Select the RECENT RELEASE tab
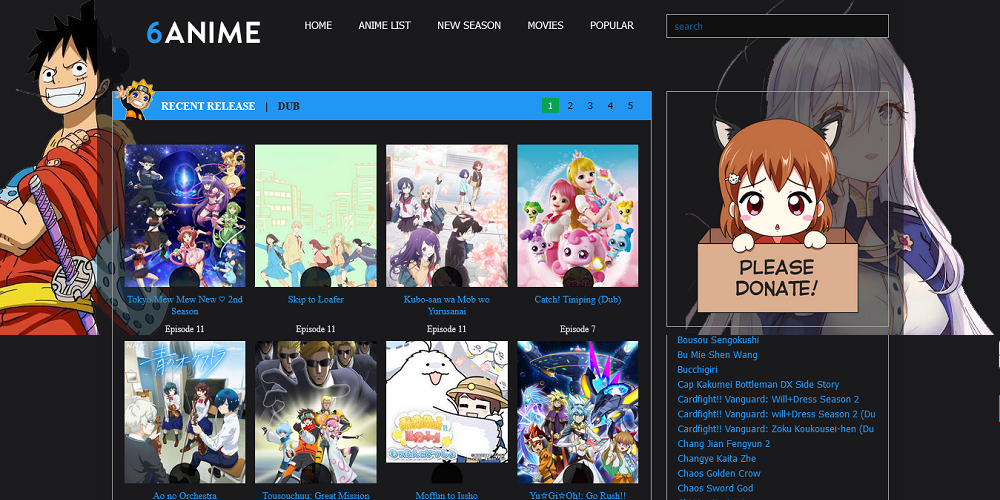This screenshot has width=1000, height=500. point(208,106)
